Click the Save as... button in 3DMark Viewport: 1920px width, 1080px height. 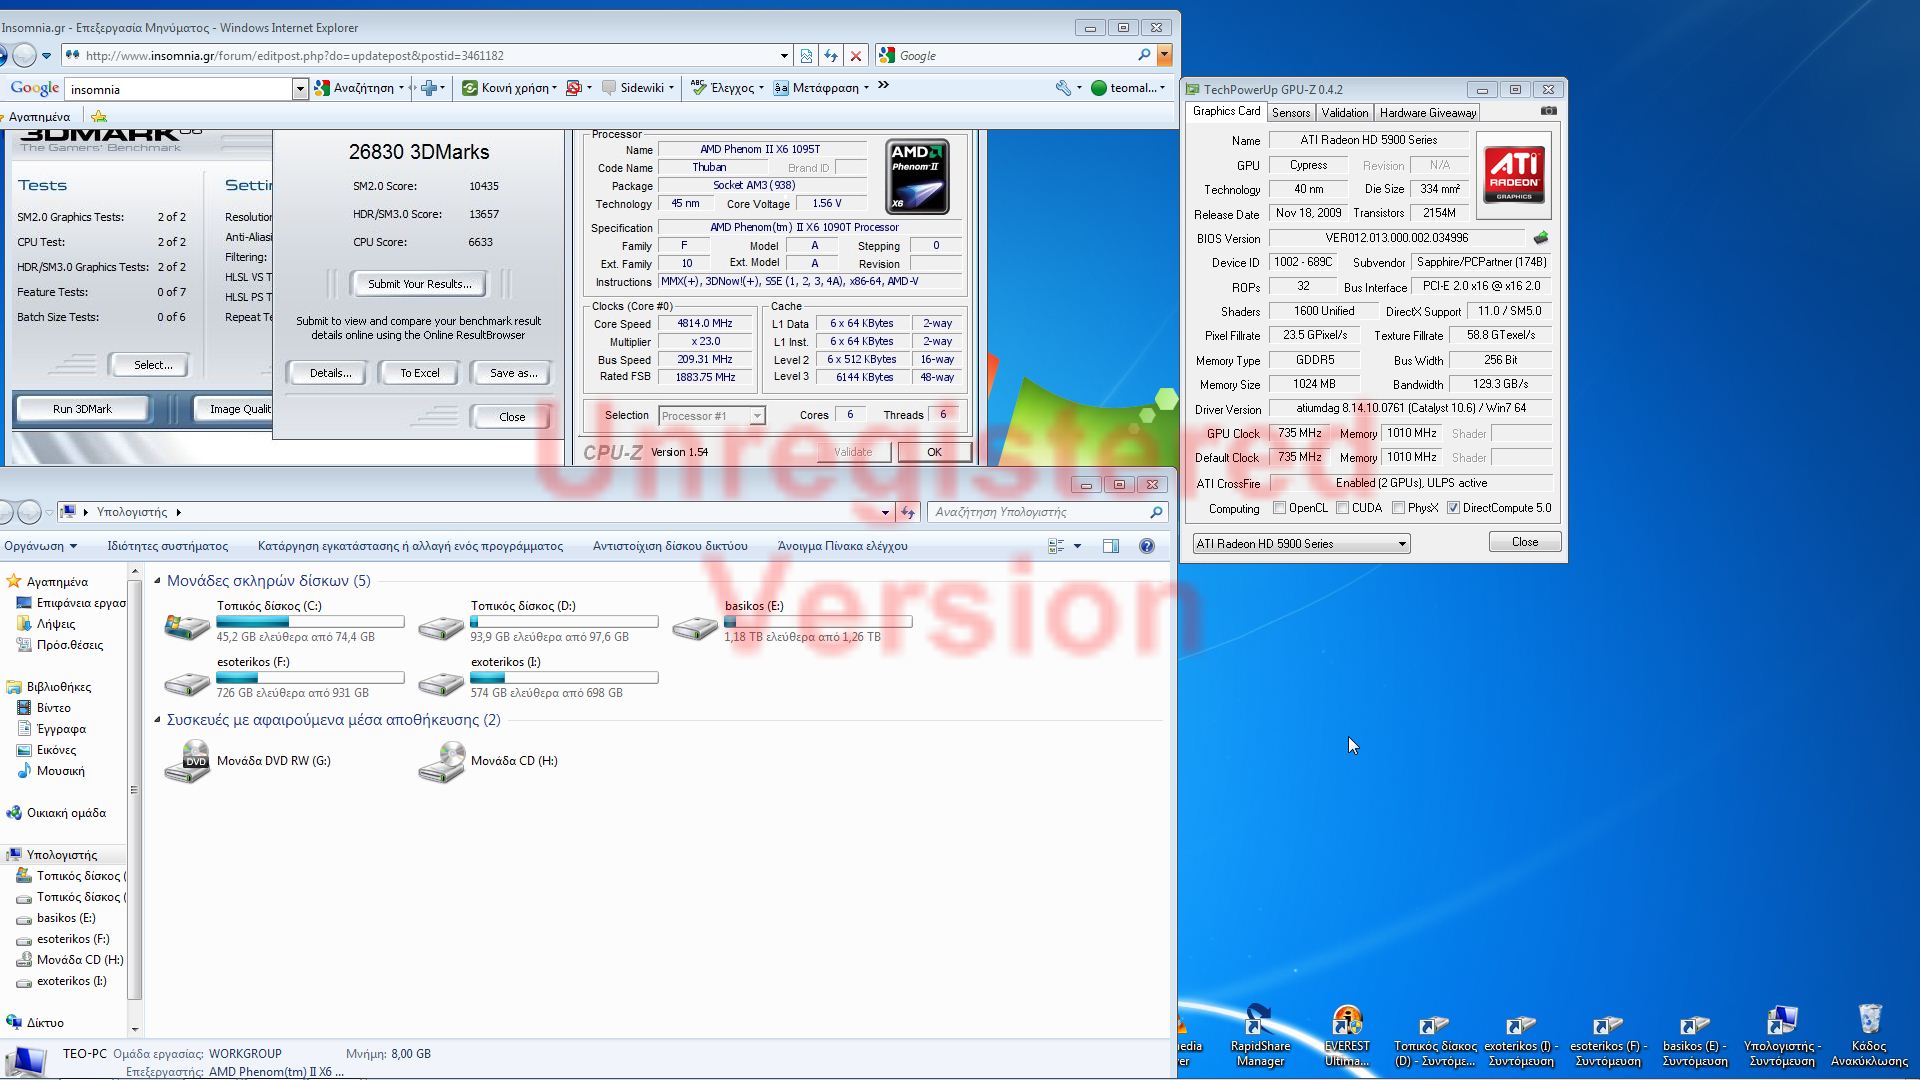pos(513,373)
